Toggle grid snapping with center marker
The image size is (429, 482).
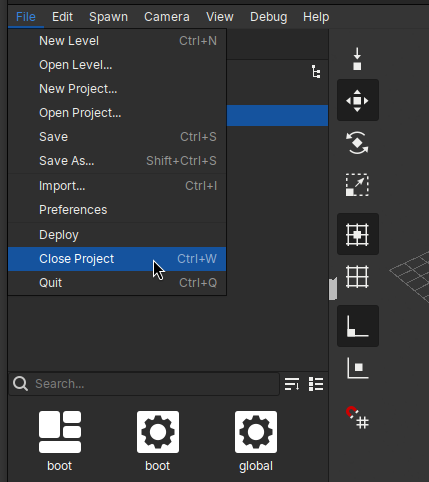coord(358,234)
